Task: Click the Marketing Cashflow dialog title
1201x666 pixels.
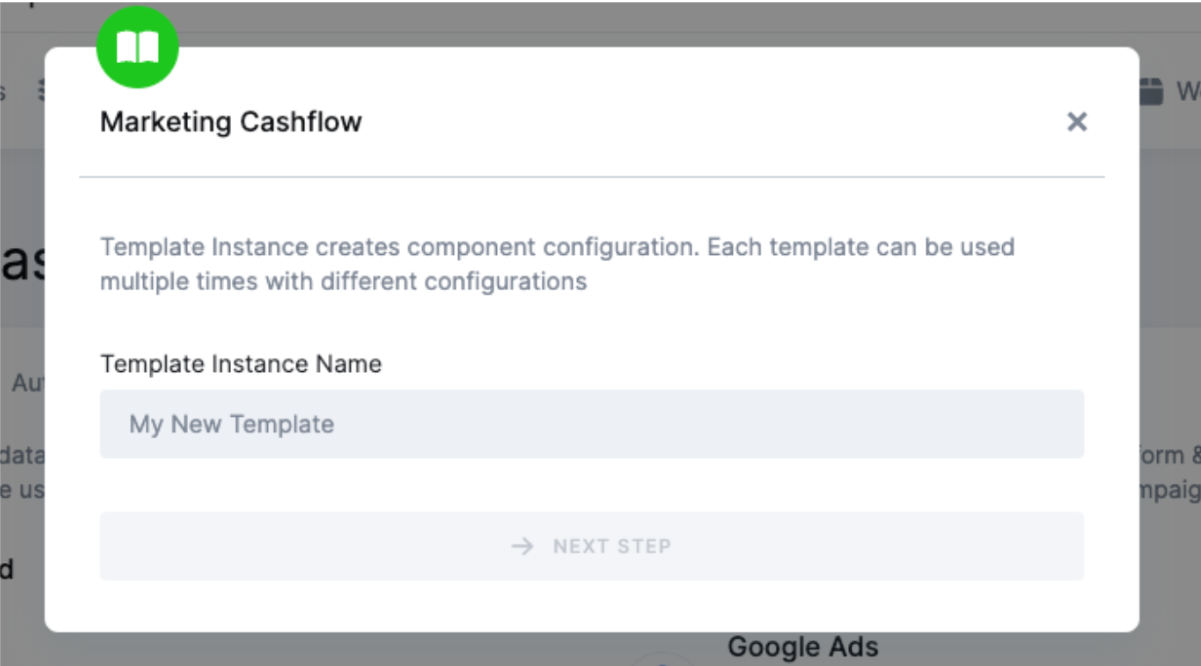Action: click(231, 122)
